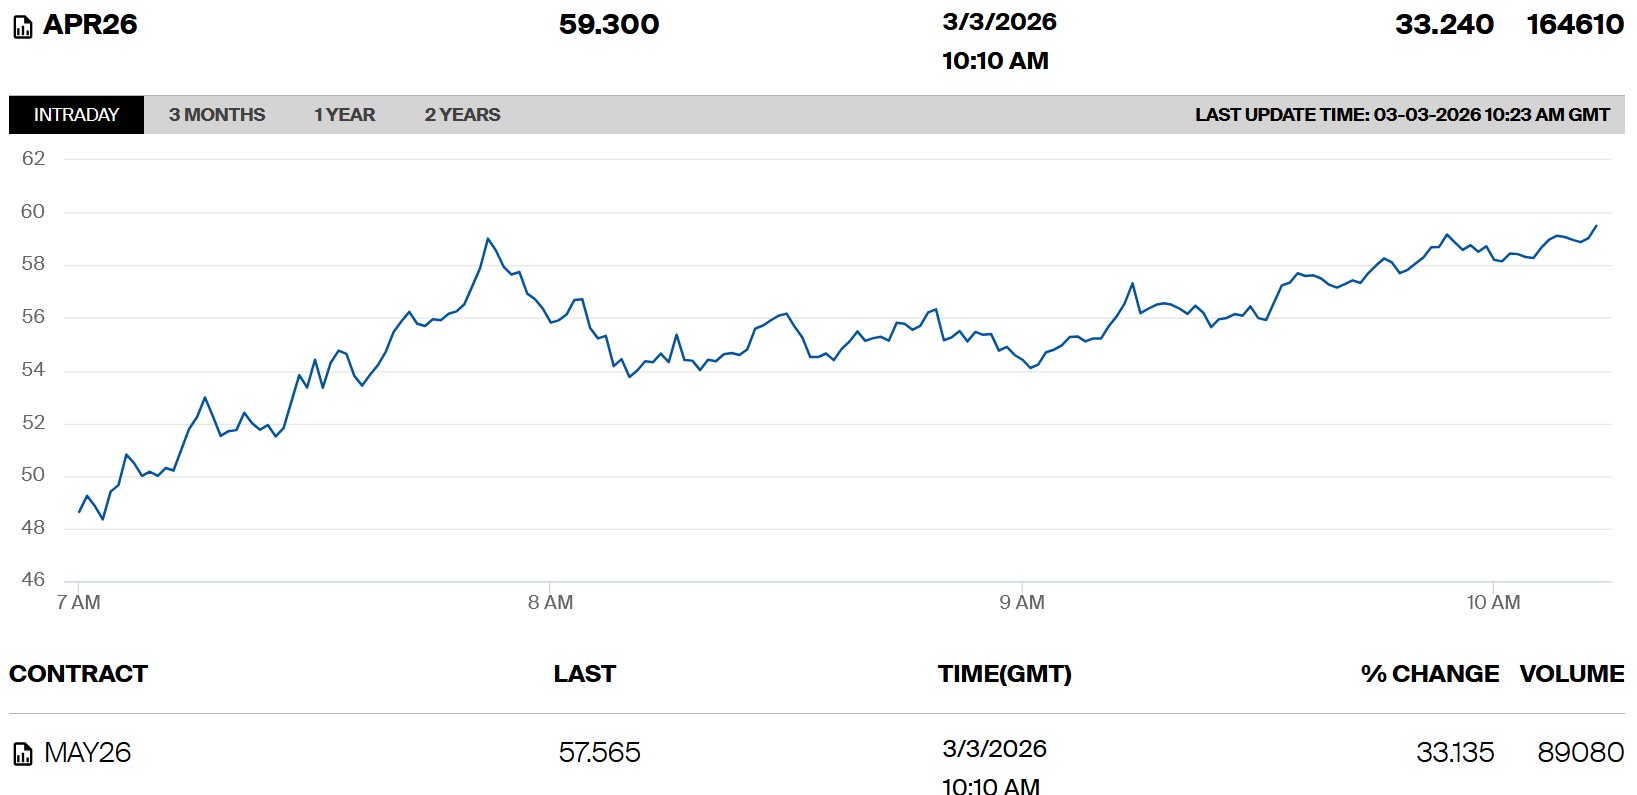Click the LAST column header

[x=585, y=674]
